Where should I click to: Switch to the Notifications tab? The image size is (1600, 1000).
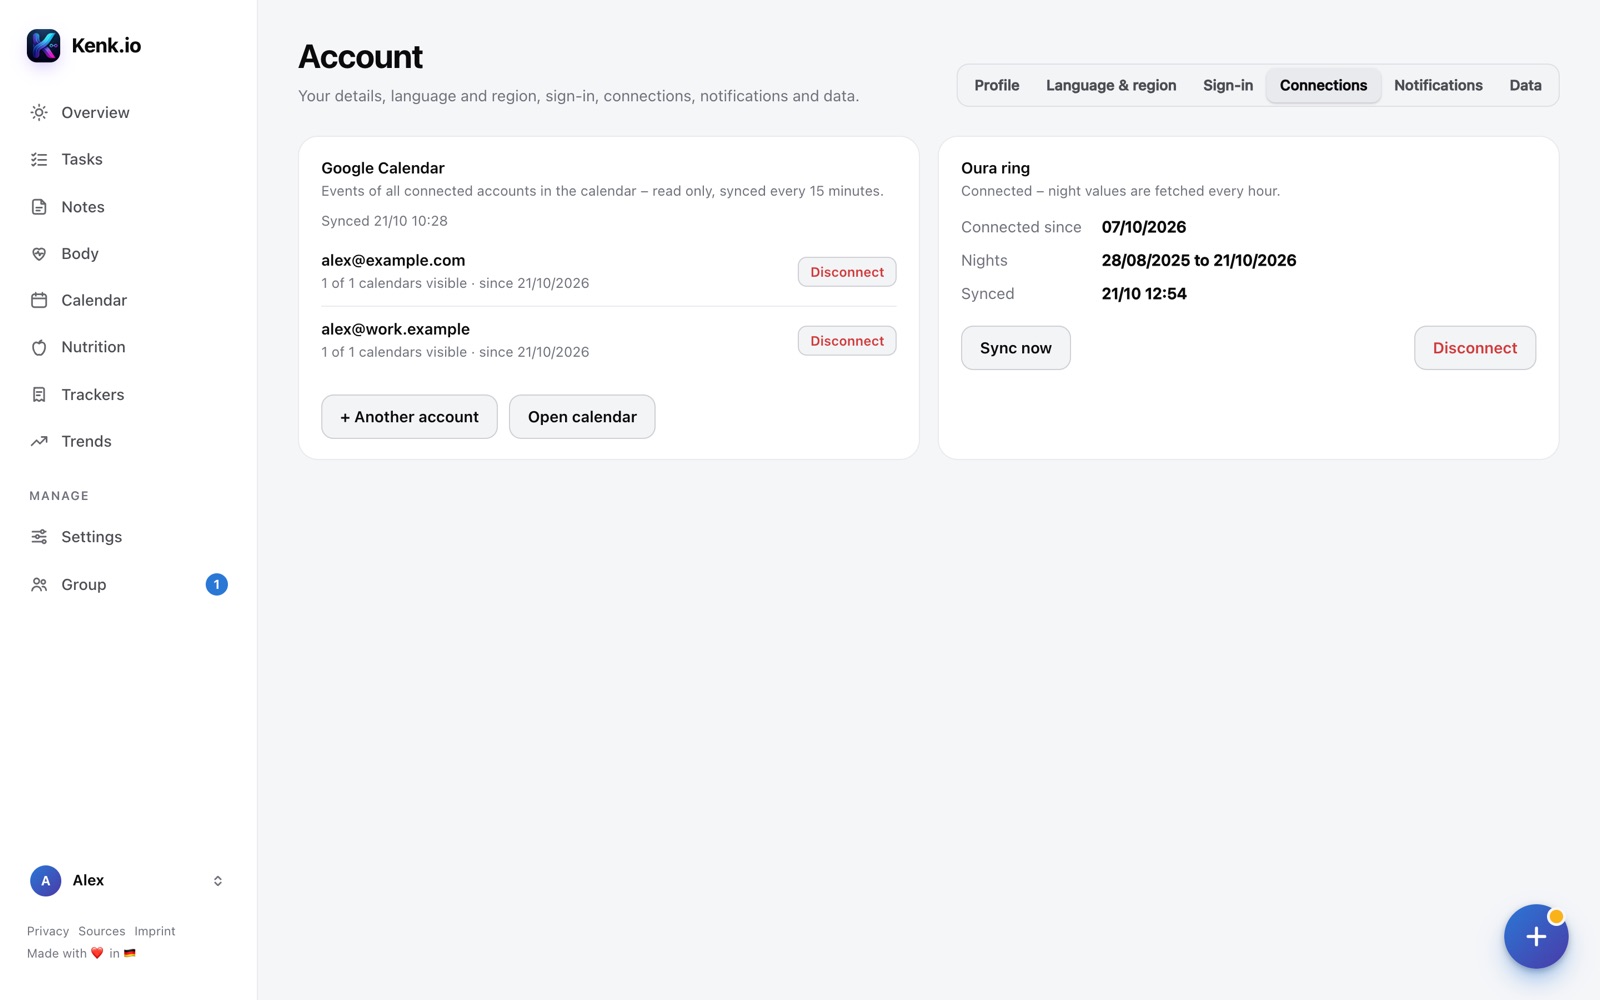1438,86
